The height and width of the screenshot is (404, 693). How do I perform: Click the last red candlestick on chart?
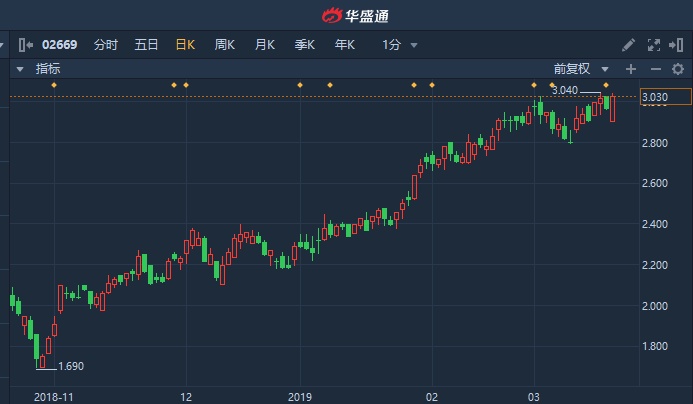[613, 108]
